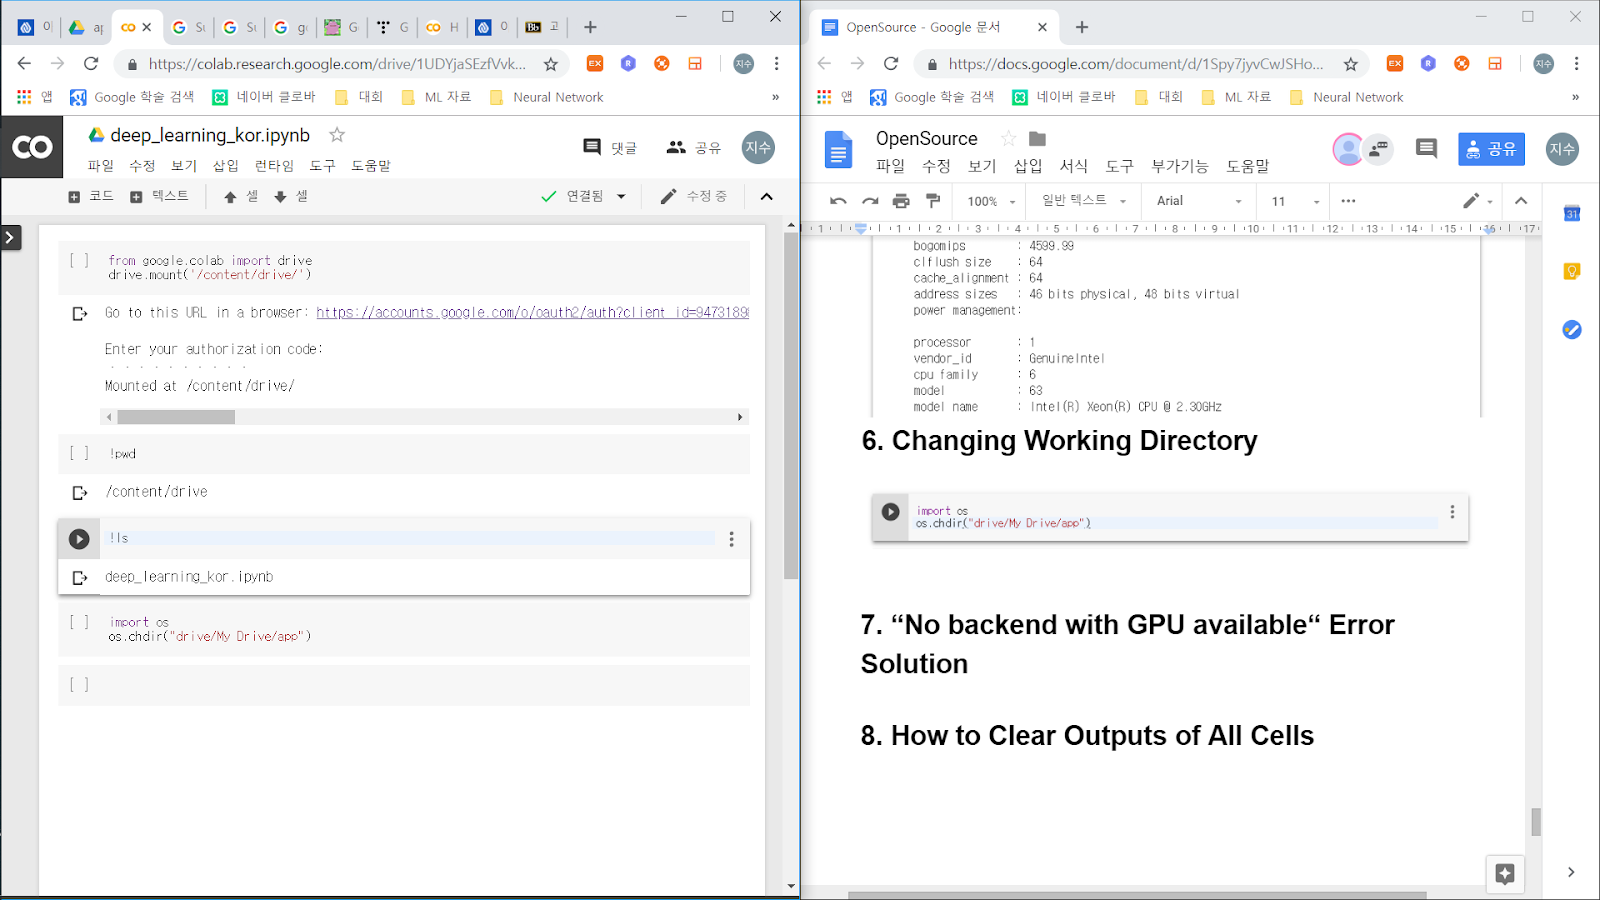Screen dimensions: 1600x900
Task: Open Docs editing mode pencil dropdown
Action: click(x=1477, y=201)
